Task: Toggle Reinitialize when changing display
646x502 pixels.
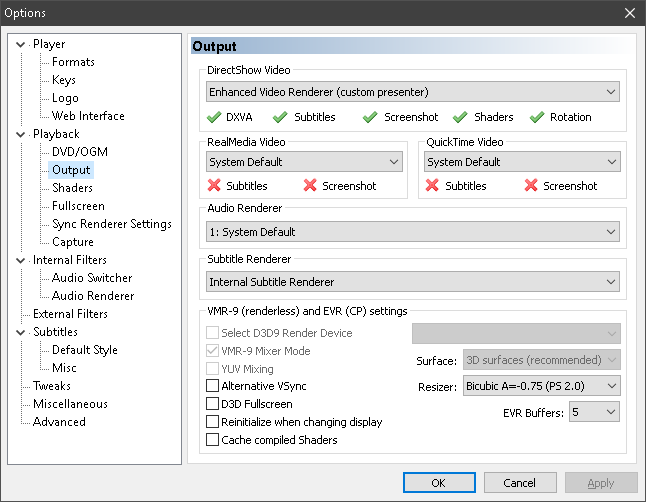Action: click(x=212, y=422)
